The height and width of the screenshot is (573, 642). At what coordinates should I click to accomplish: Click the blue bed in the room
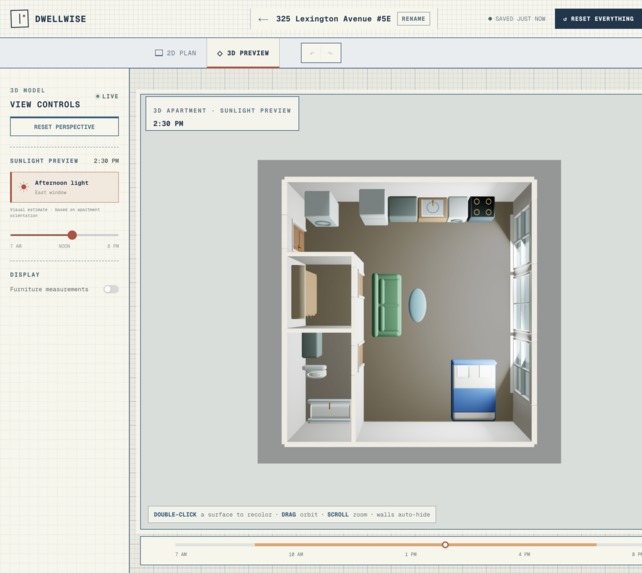pos(473,390)
